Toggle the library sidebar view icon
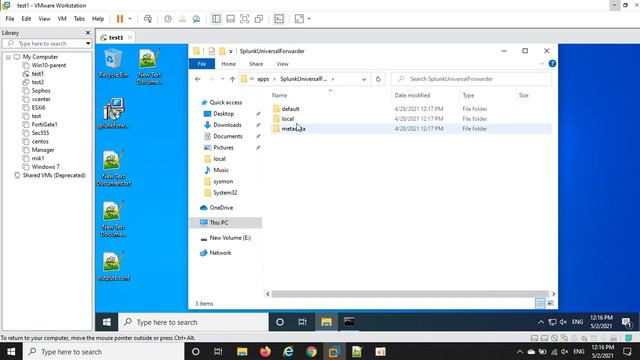The image size is (640, 360). pyautogui.click(x=216, y=19)
